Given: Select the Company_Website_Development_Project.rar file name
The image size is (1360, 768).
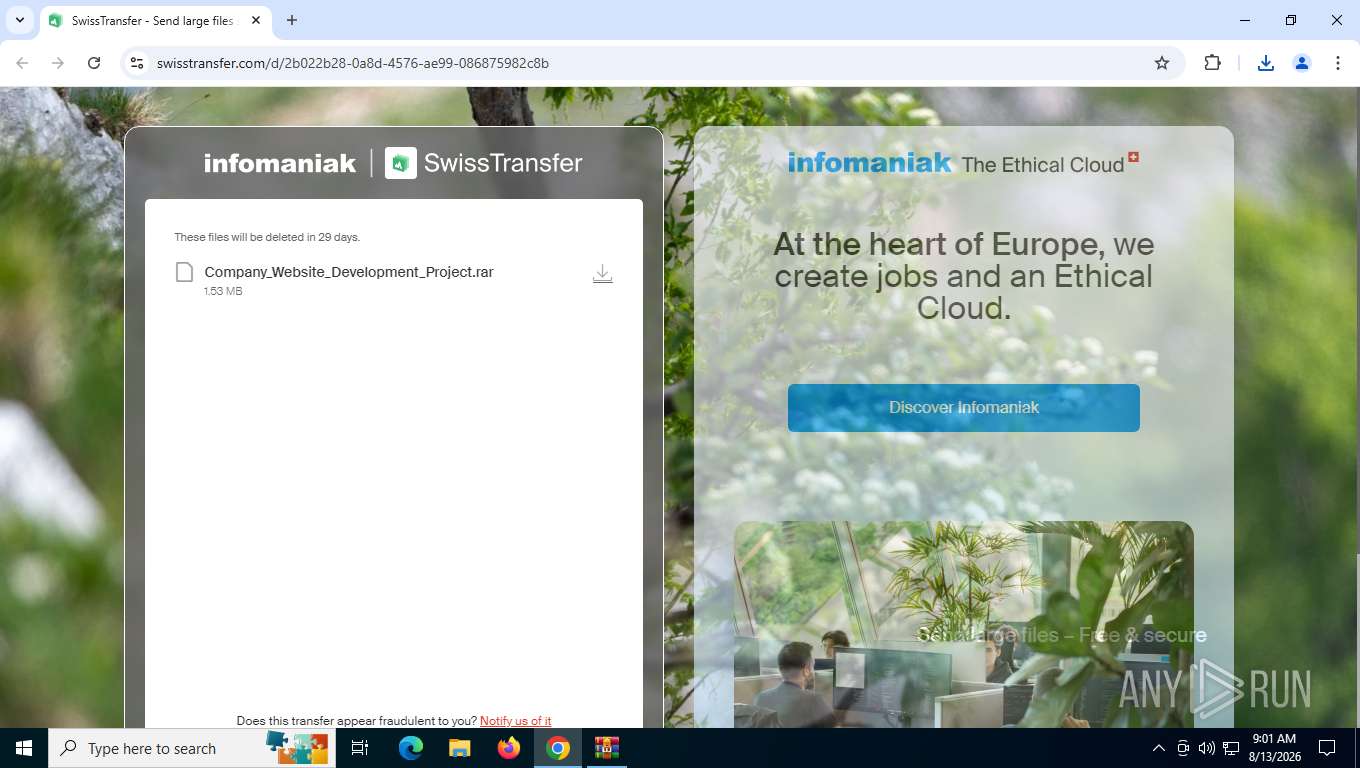Looking at the screenshot, I should point(349,272).
